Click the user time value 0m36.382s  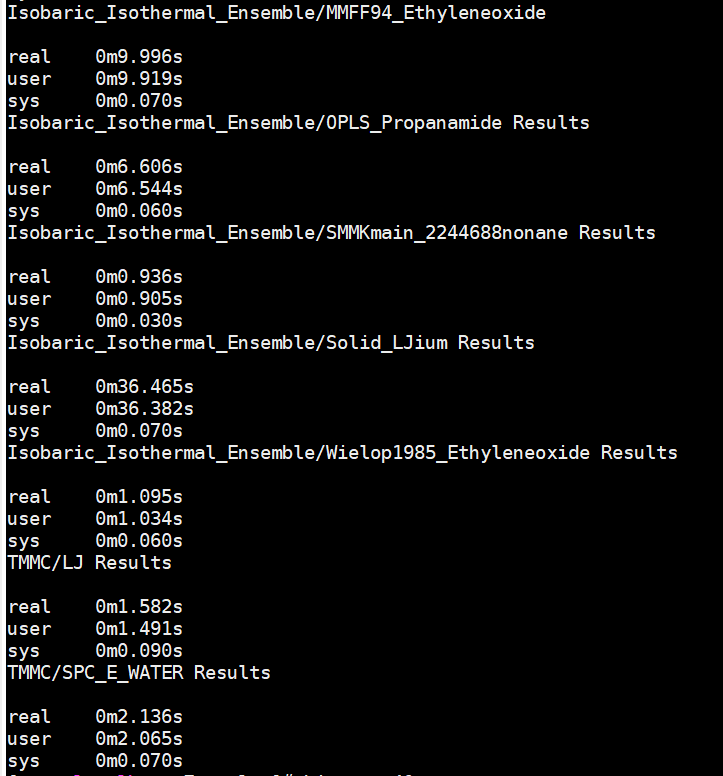point(145,409)
